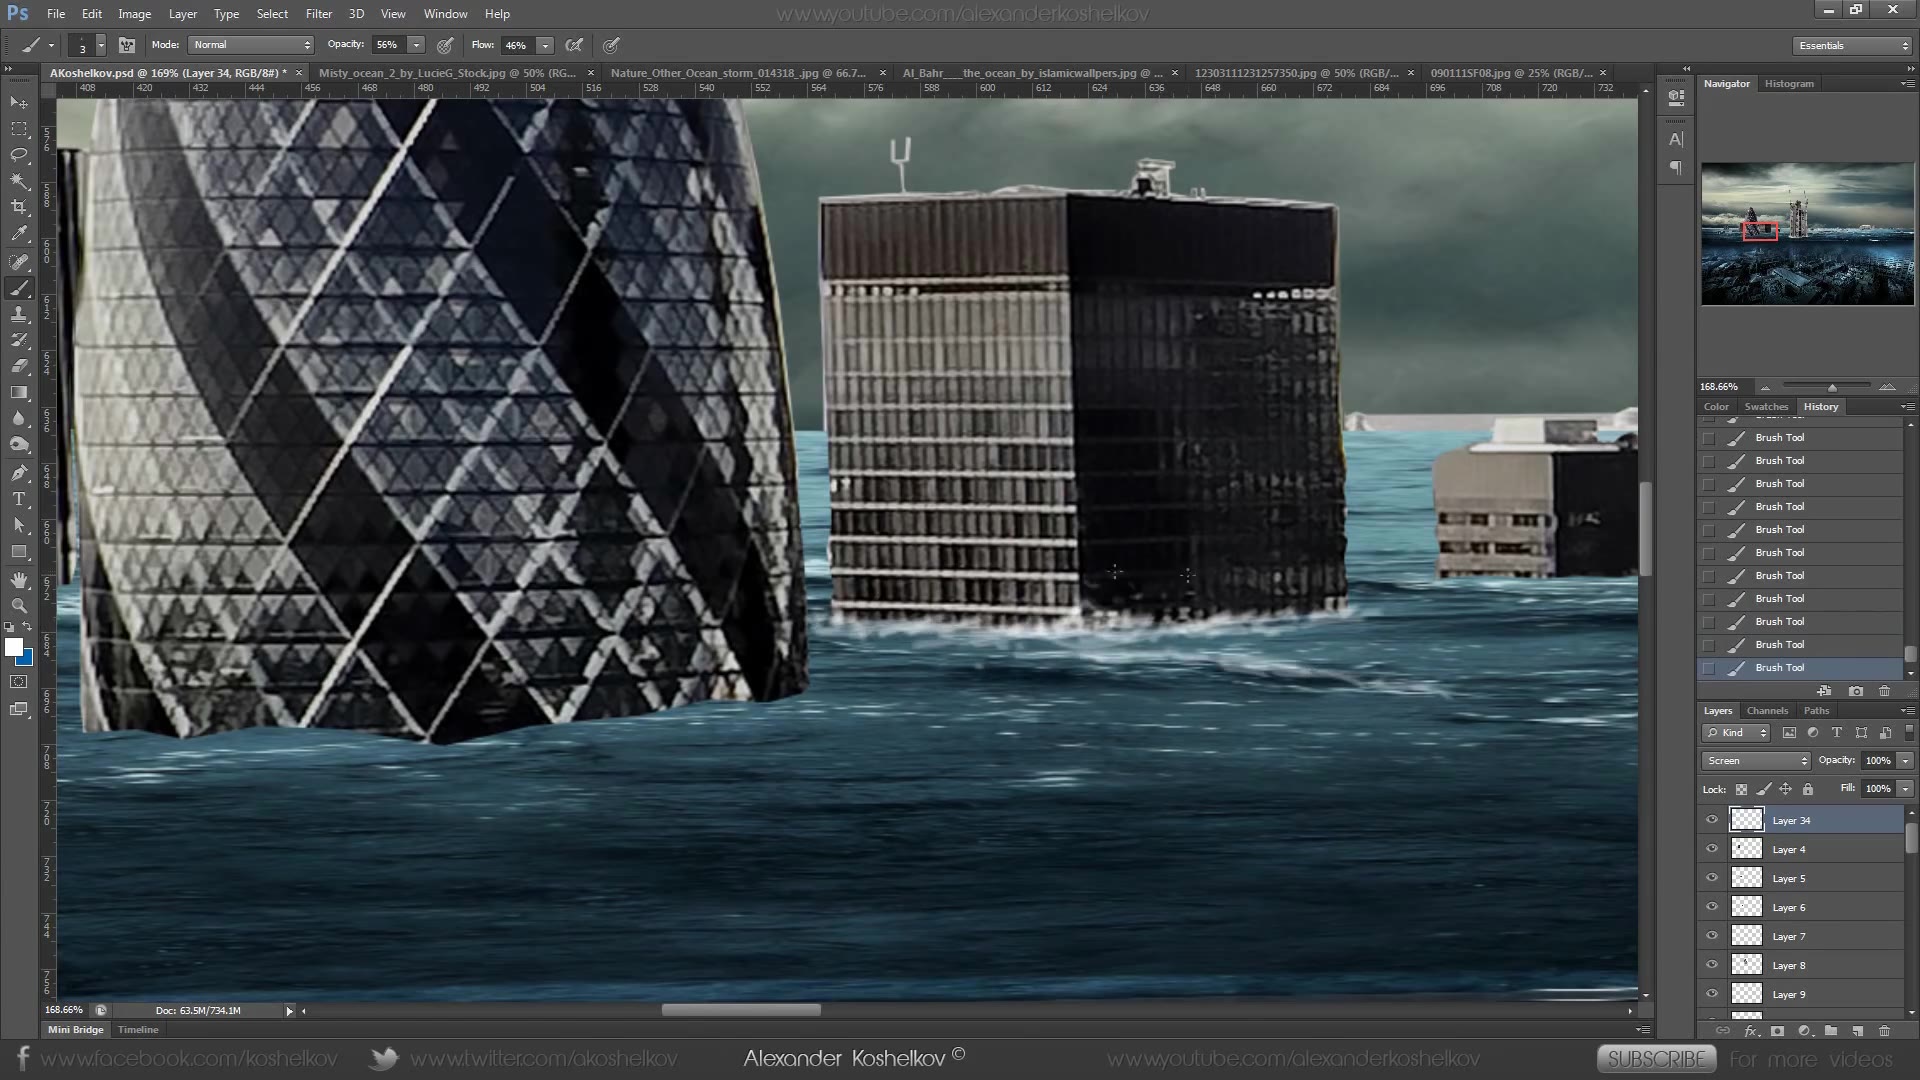
Task: Activate the Zoom tool
Action: click(x=19, y=605)
